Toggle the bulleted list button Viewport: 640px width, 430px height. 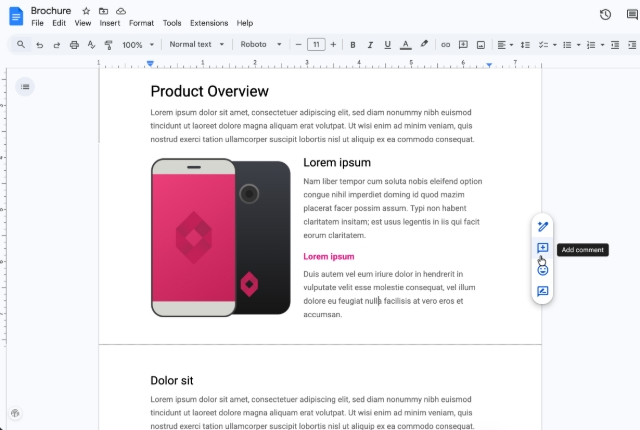click(x=567, y=45)
